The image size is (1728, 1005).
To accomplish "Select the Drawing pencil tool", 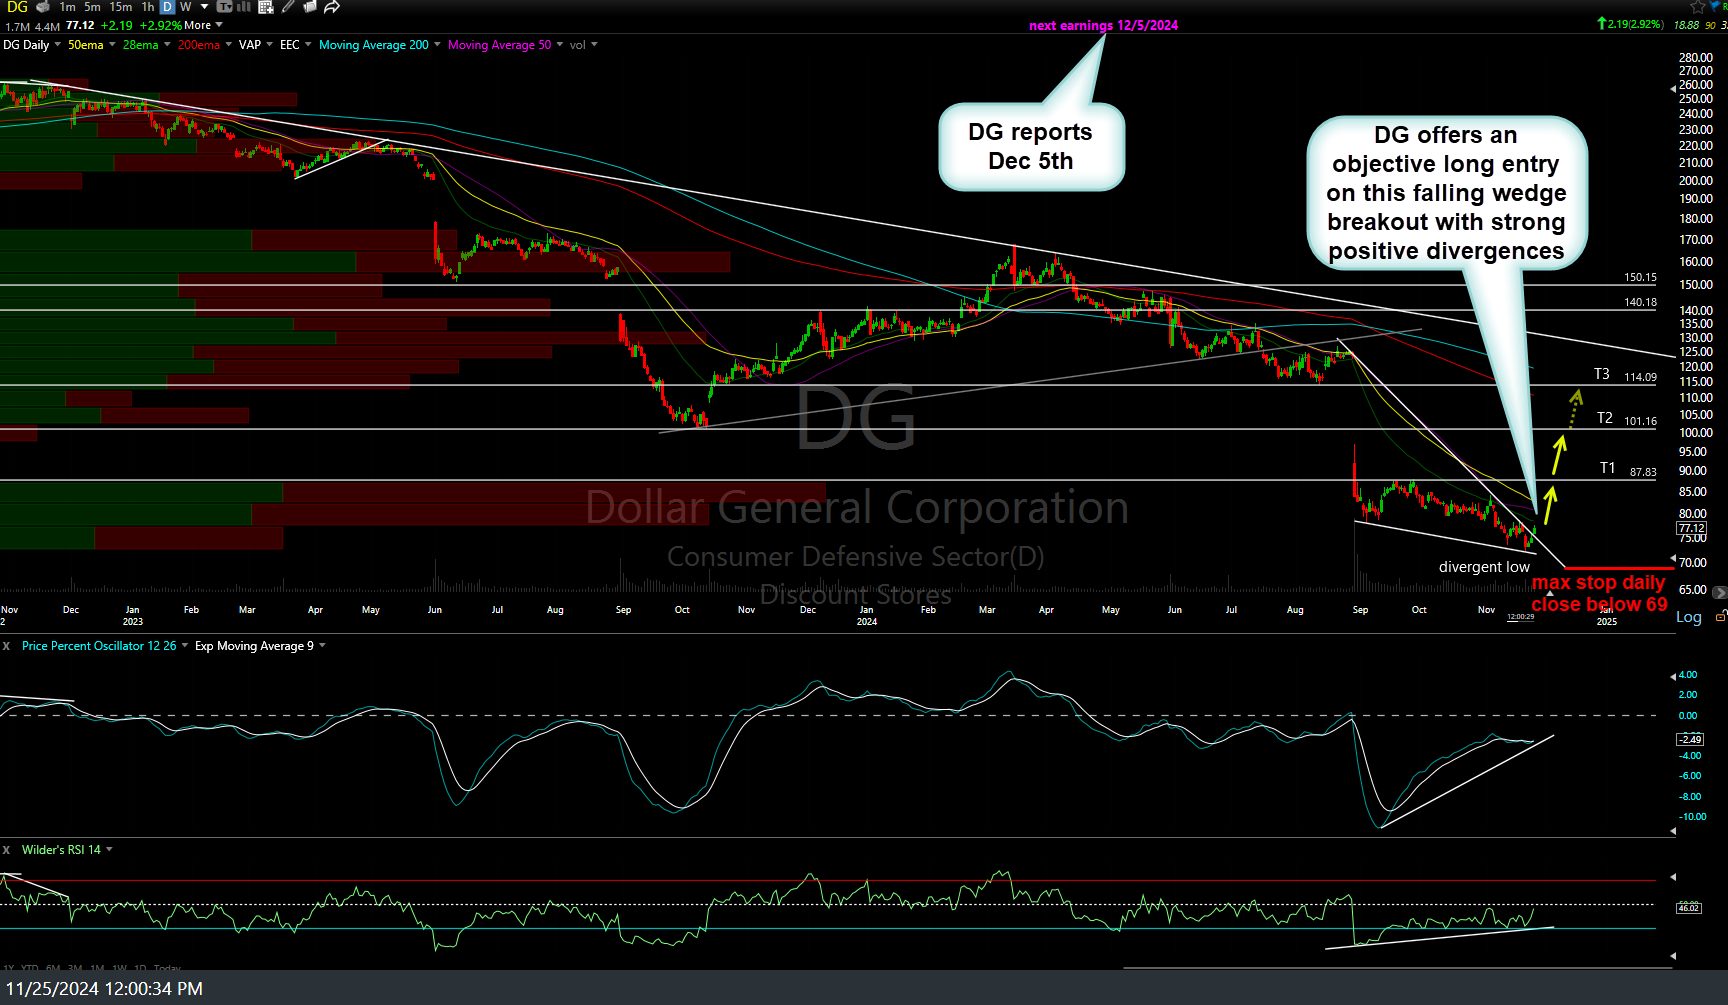I will [x=287, y=7].
